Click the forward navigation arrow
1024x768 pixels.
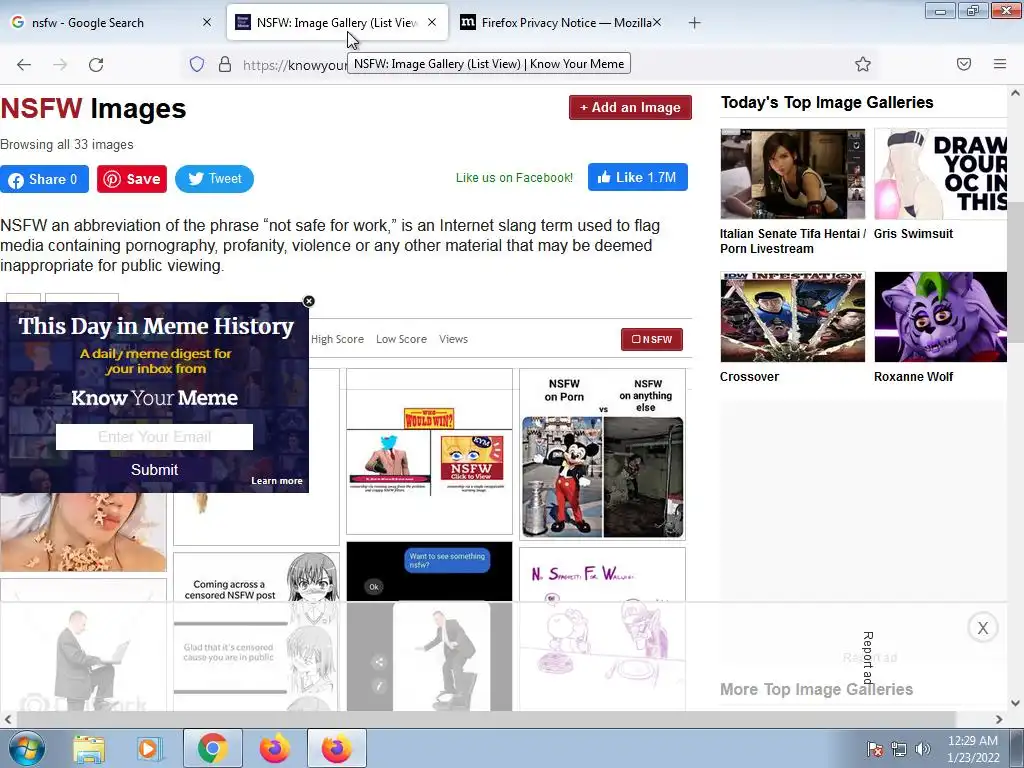(60, 64)
